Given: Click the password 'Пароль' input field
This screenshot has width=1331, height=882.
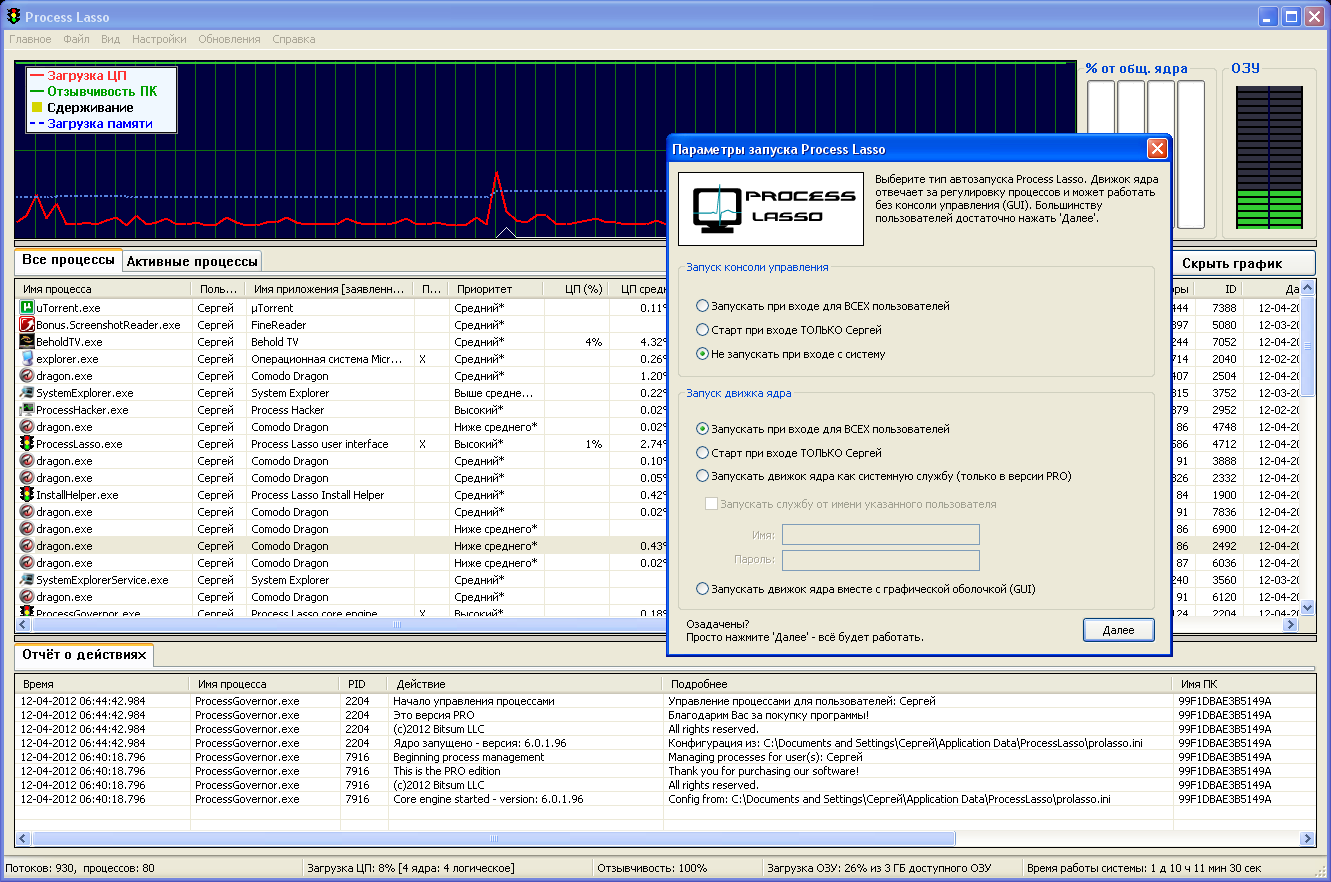Looking at the screenshot, I should 880,560.
